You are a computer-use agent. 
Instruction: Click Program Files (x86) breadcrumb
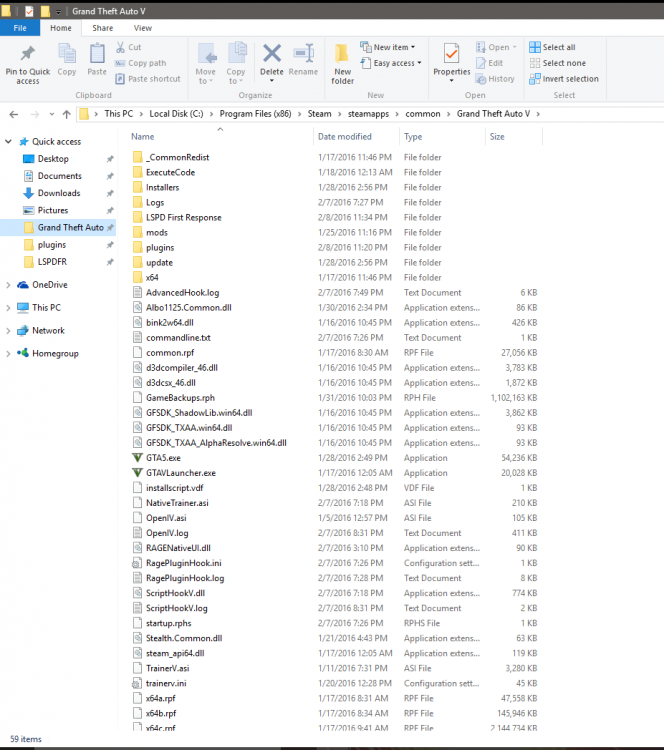[x=255, y=114]
